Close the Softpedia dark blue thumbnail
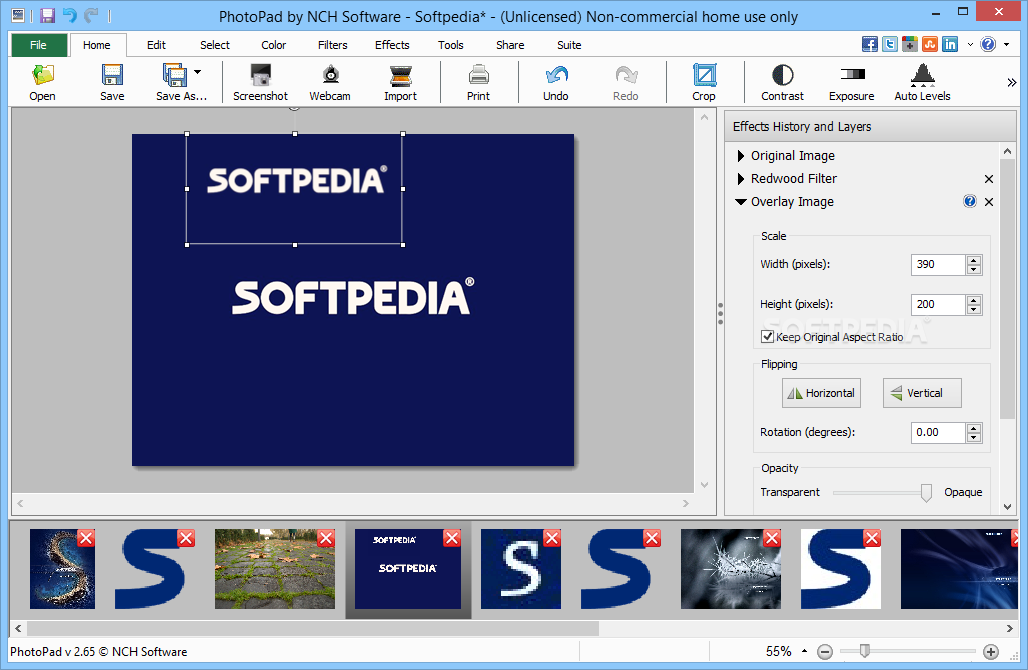1028x670 pixels. (452, 538)
